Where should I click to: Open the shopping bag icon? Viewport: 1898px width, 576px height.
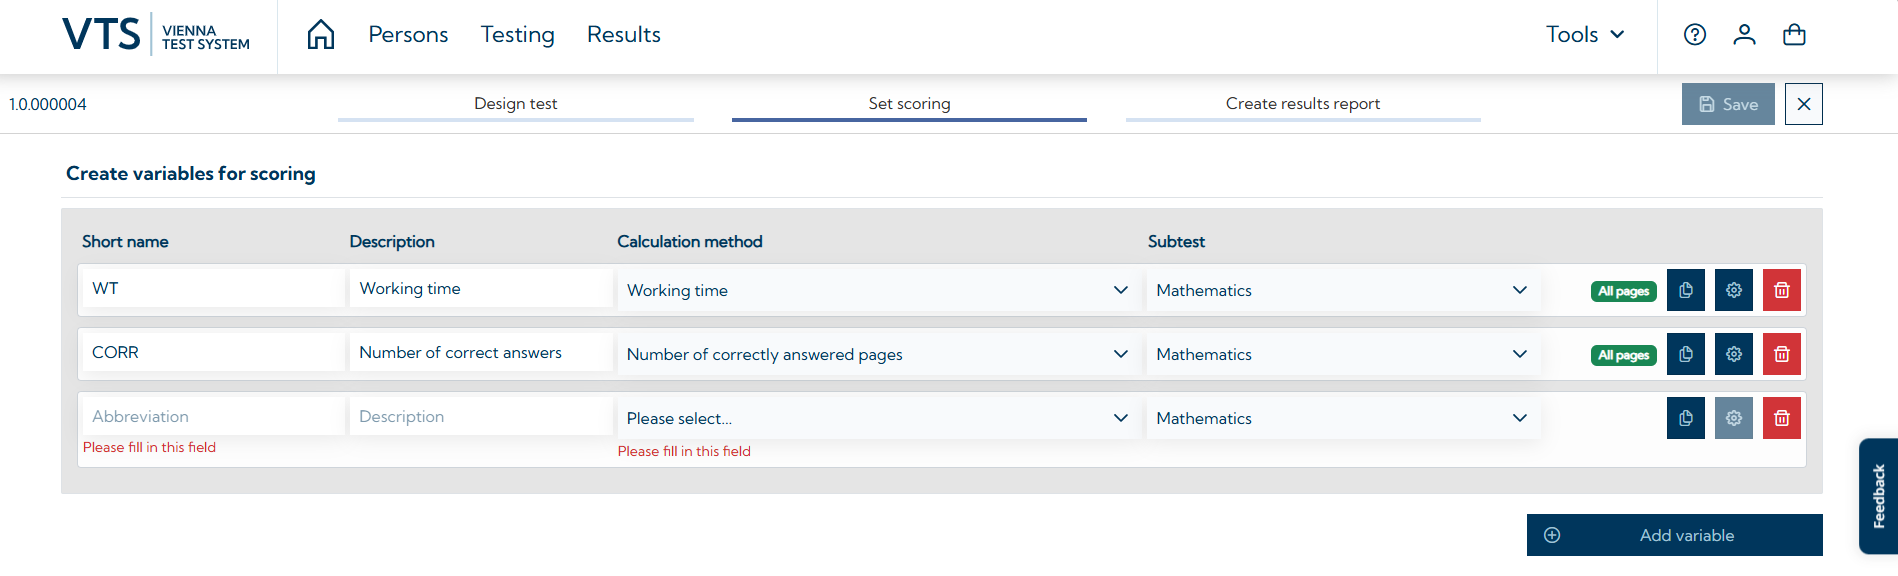coord(1794,35)
